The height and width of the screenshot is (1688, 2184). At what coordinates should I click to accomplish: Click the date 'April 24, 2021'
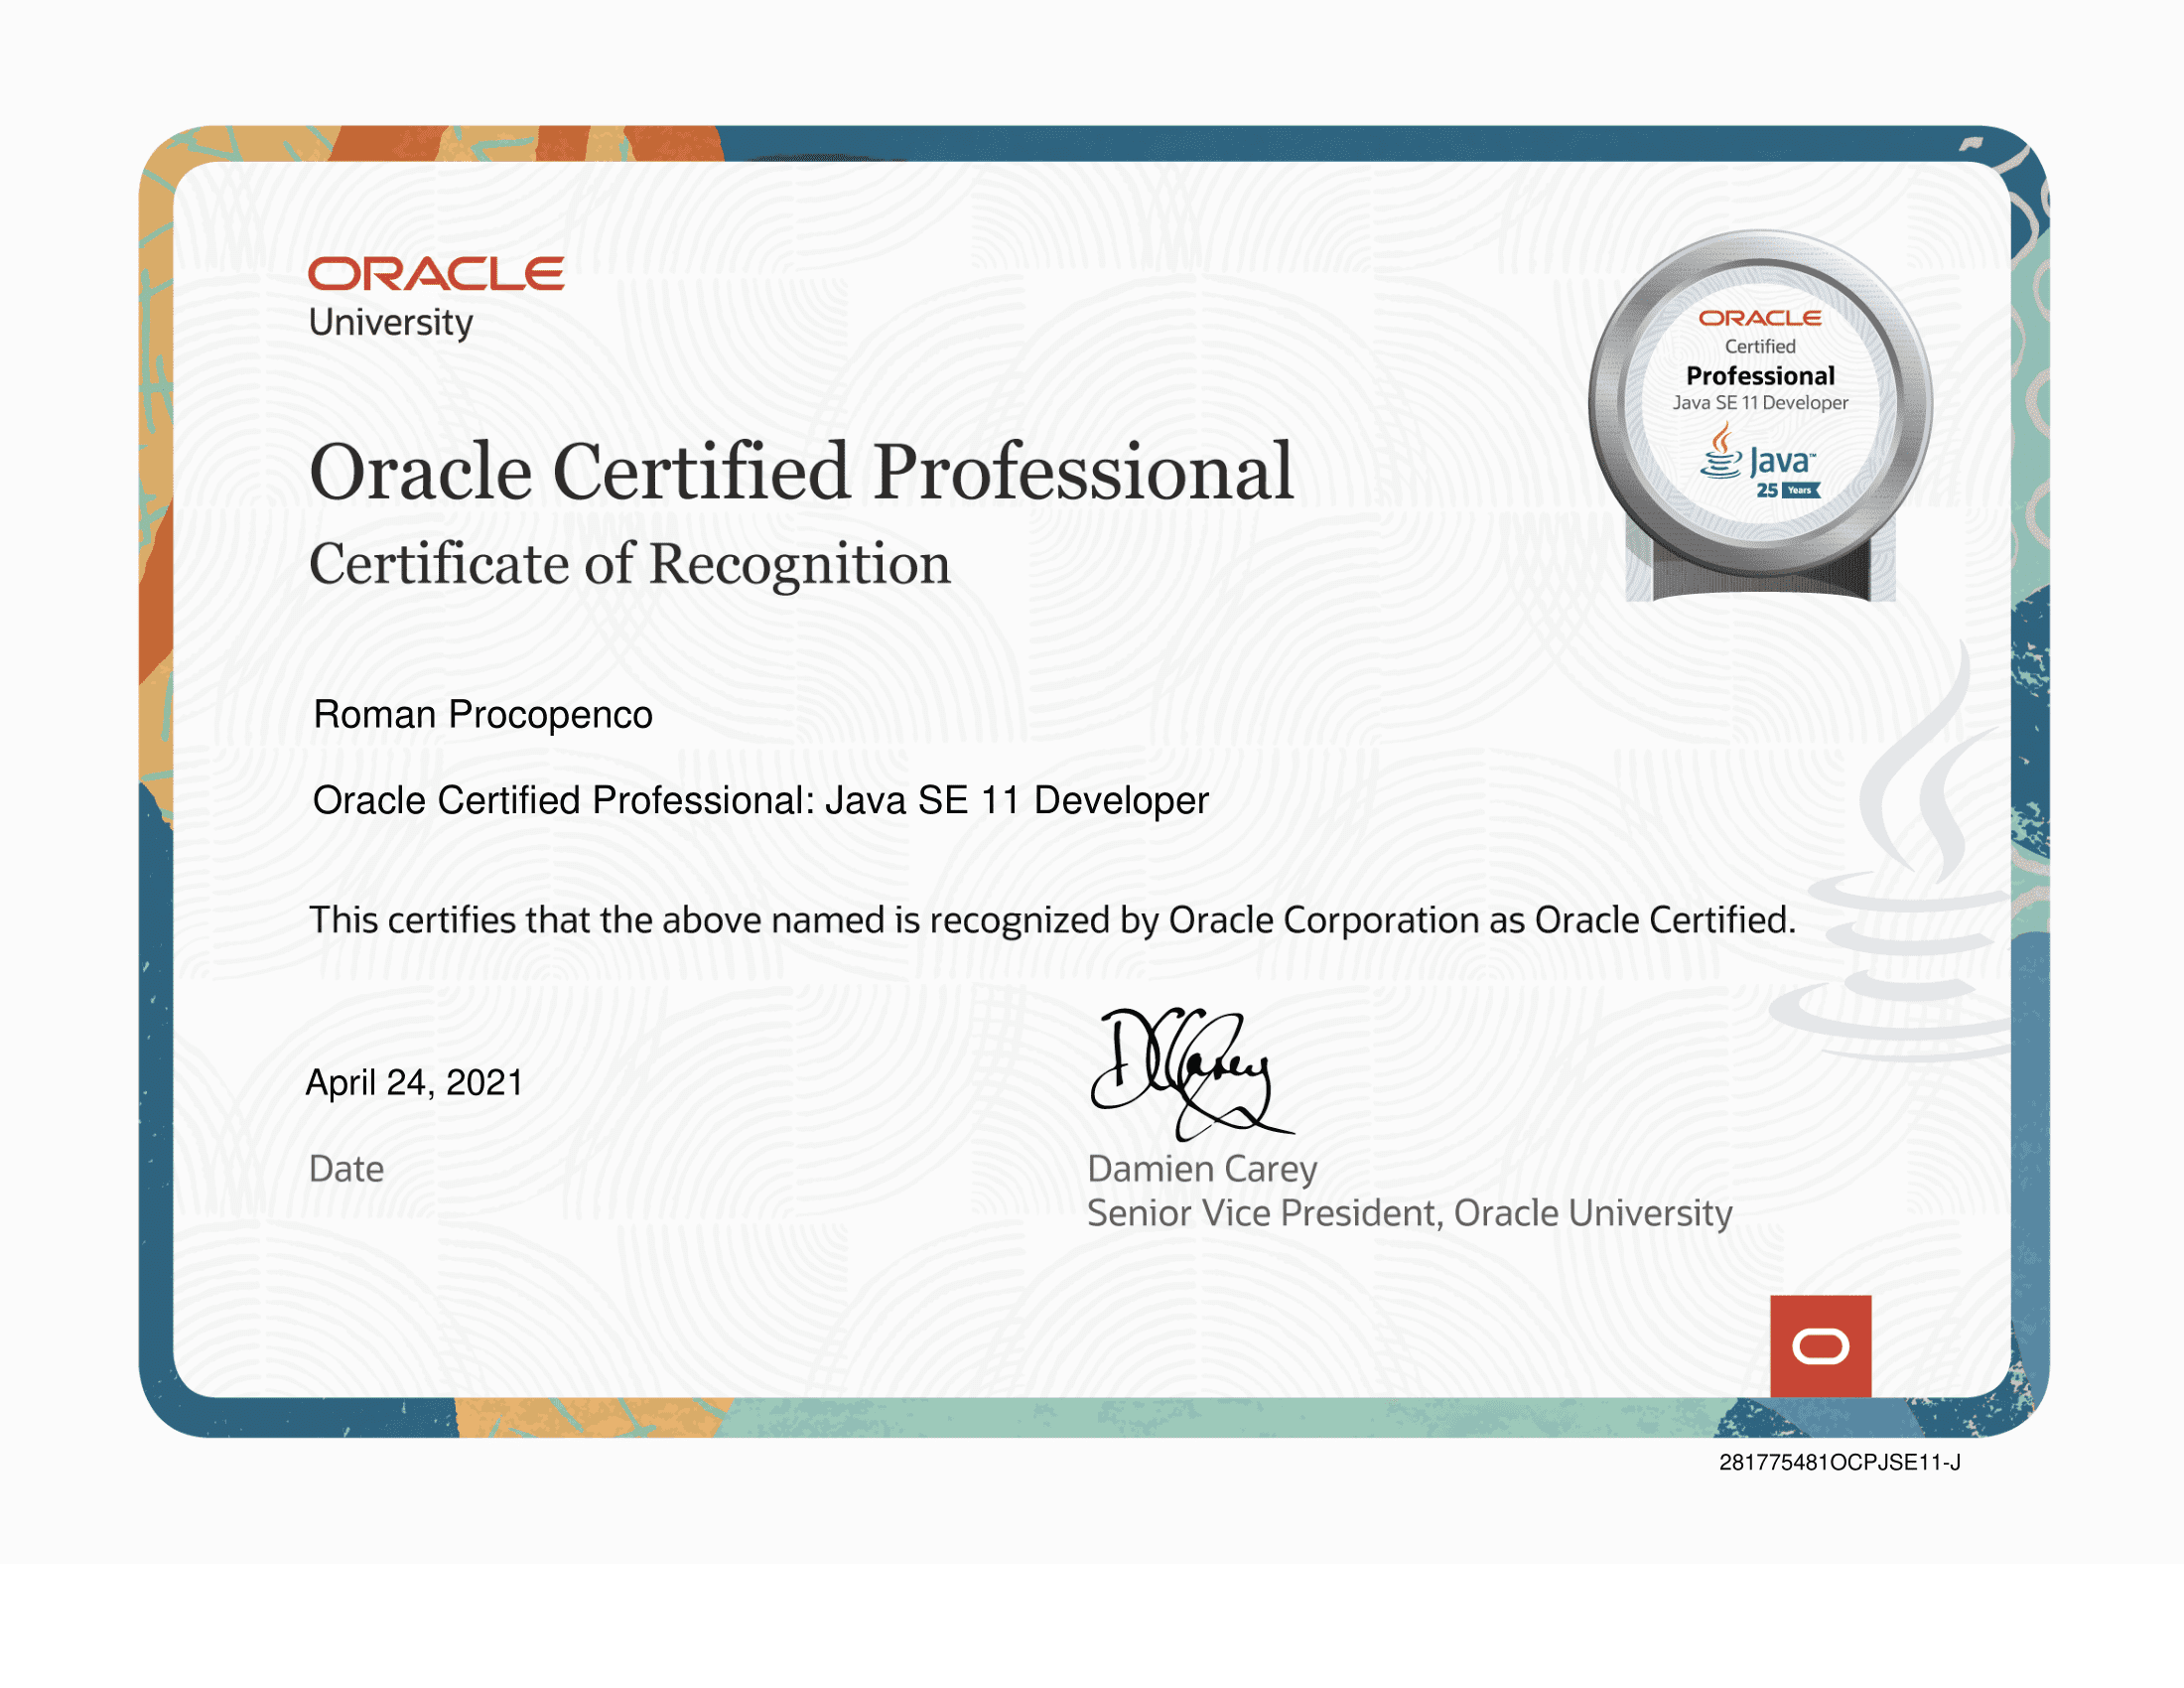pyautogui.click(x=414, y=1083)
